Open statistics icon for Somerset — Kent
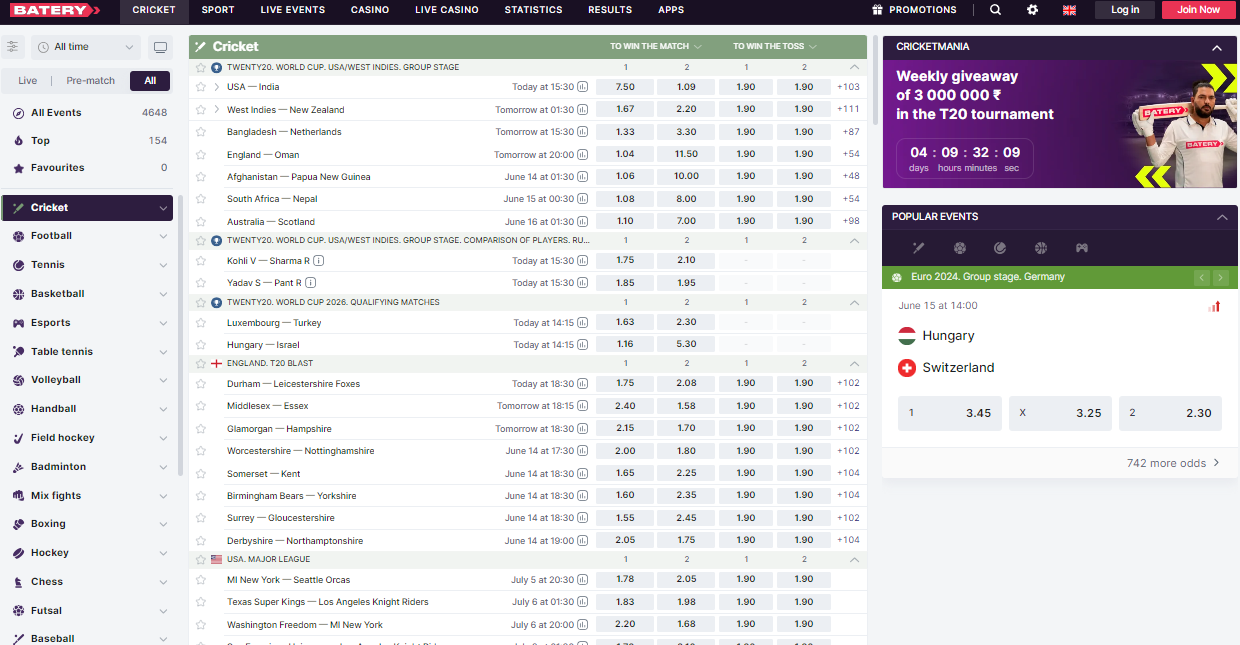 [x=583, y=474]
